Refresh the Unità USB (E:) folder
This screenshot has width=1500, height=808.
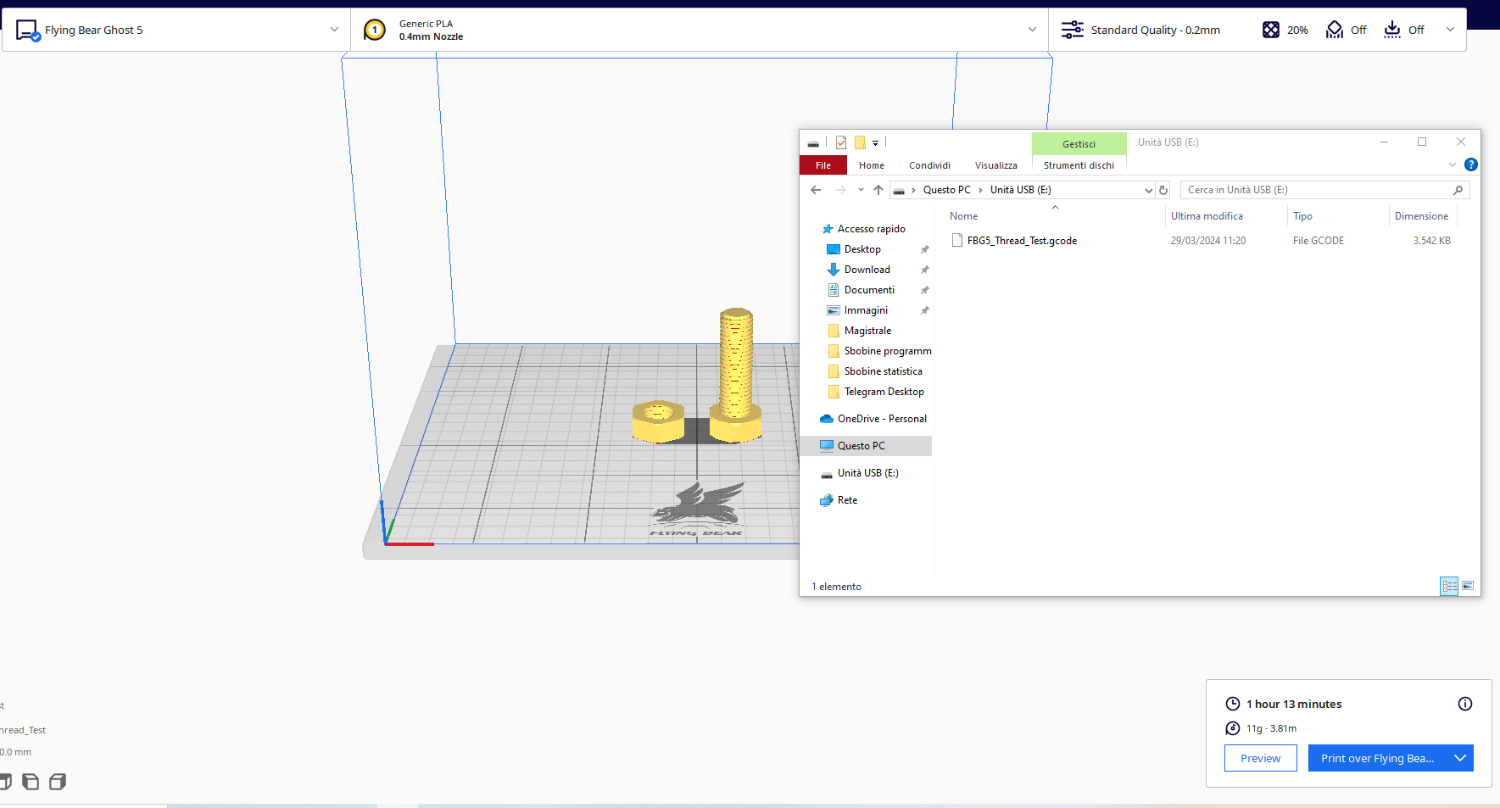[1163, 190]
